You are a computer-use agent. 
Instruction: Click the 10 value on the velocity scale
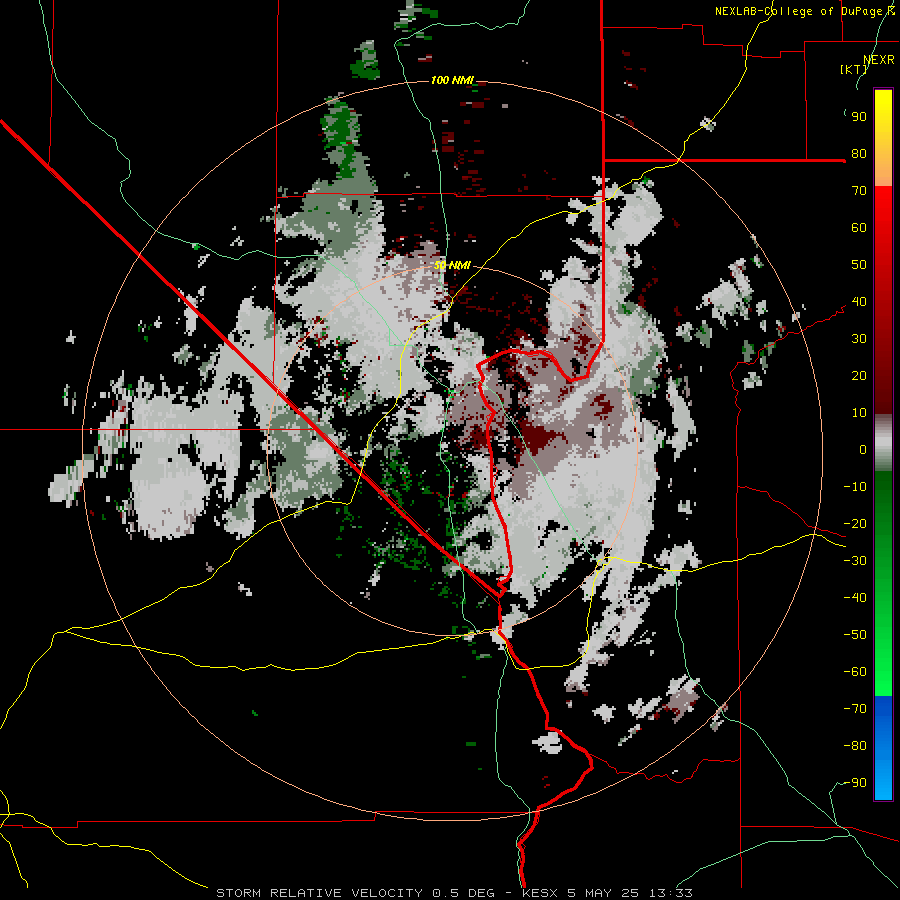click(859, 413)
